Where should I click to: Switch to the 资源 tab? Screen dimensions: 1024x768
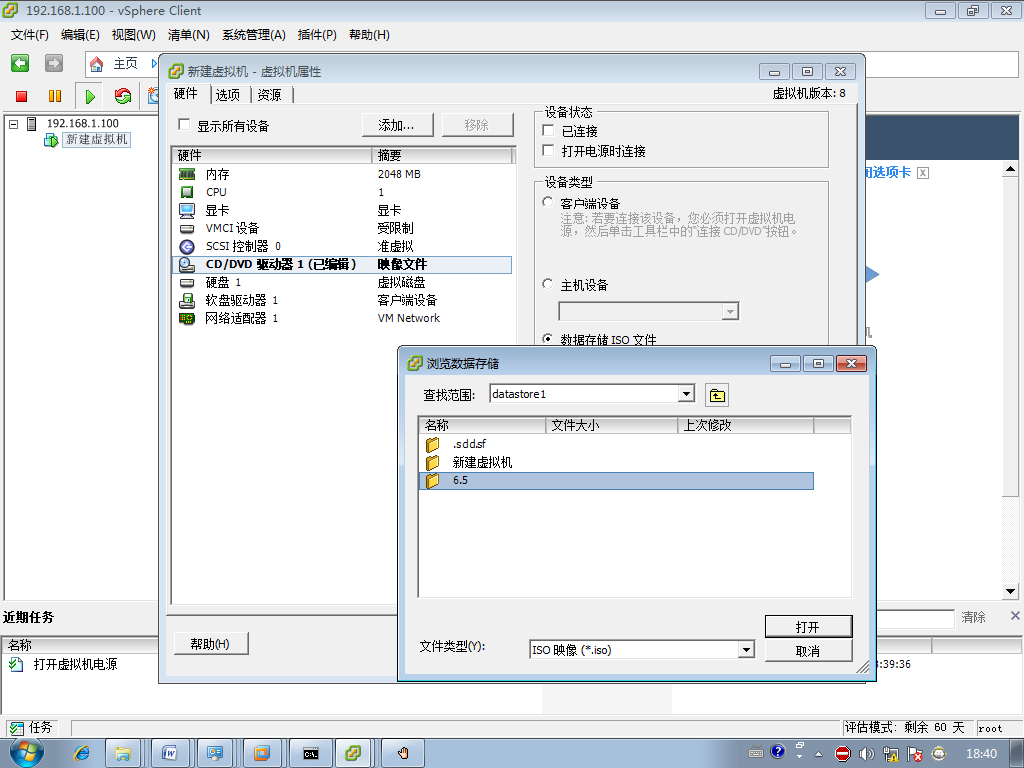tap(270, 95)
